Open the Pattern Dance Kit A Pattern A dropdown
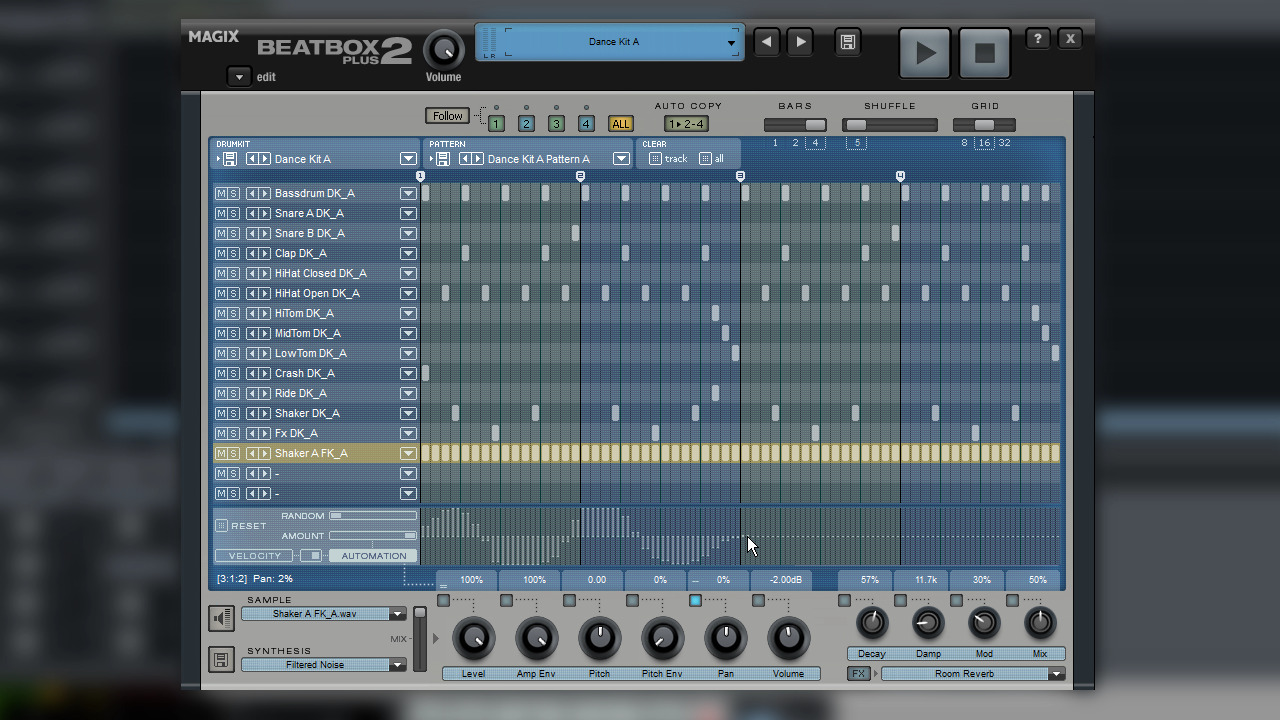The image size is (1280, 720). tap(621, 159)
